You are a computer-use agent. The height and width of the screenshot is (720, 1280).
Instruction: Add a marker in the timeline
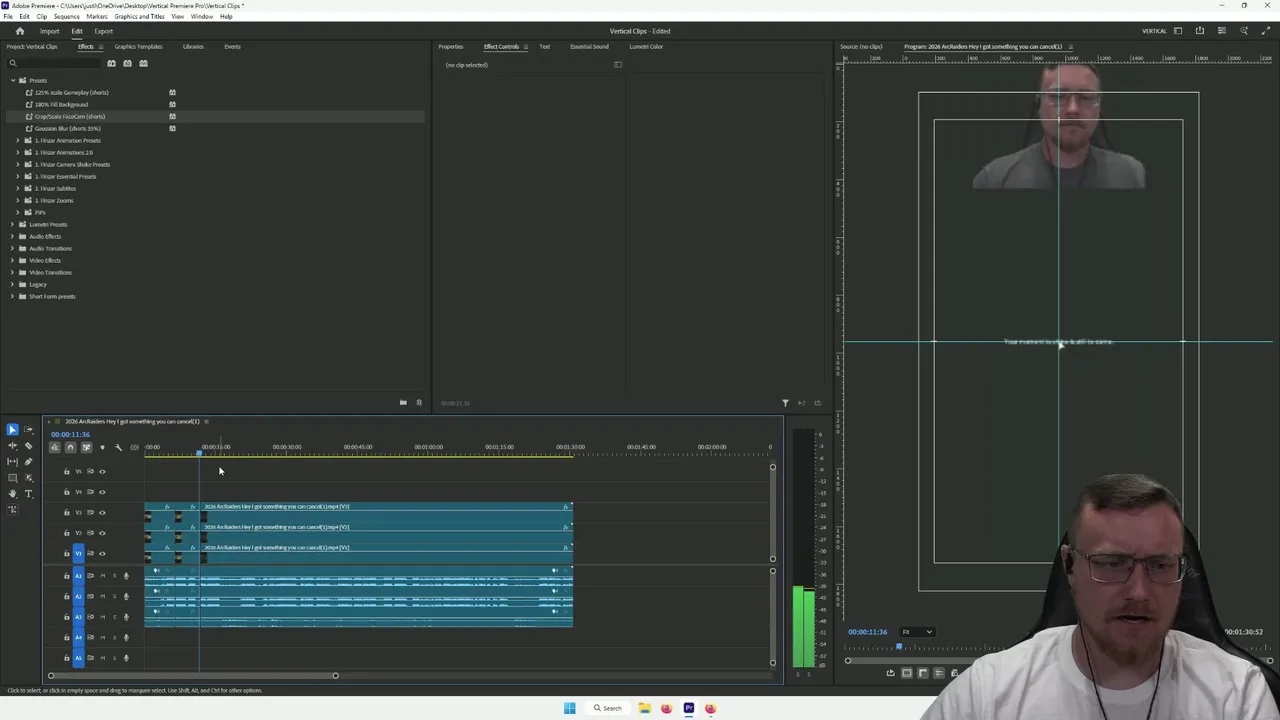click(102, 447)
